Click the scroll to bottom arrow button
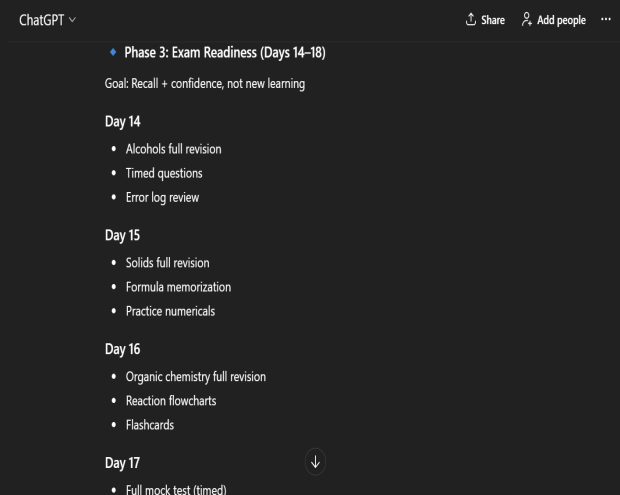The image size is (620, 495). (x=316, y=461)
